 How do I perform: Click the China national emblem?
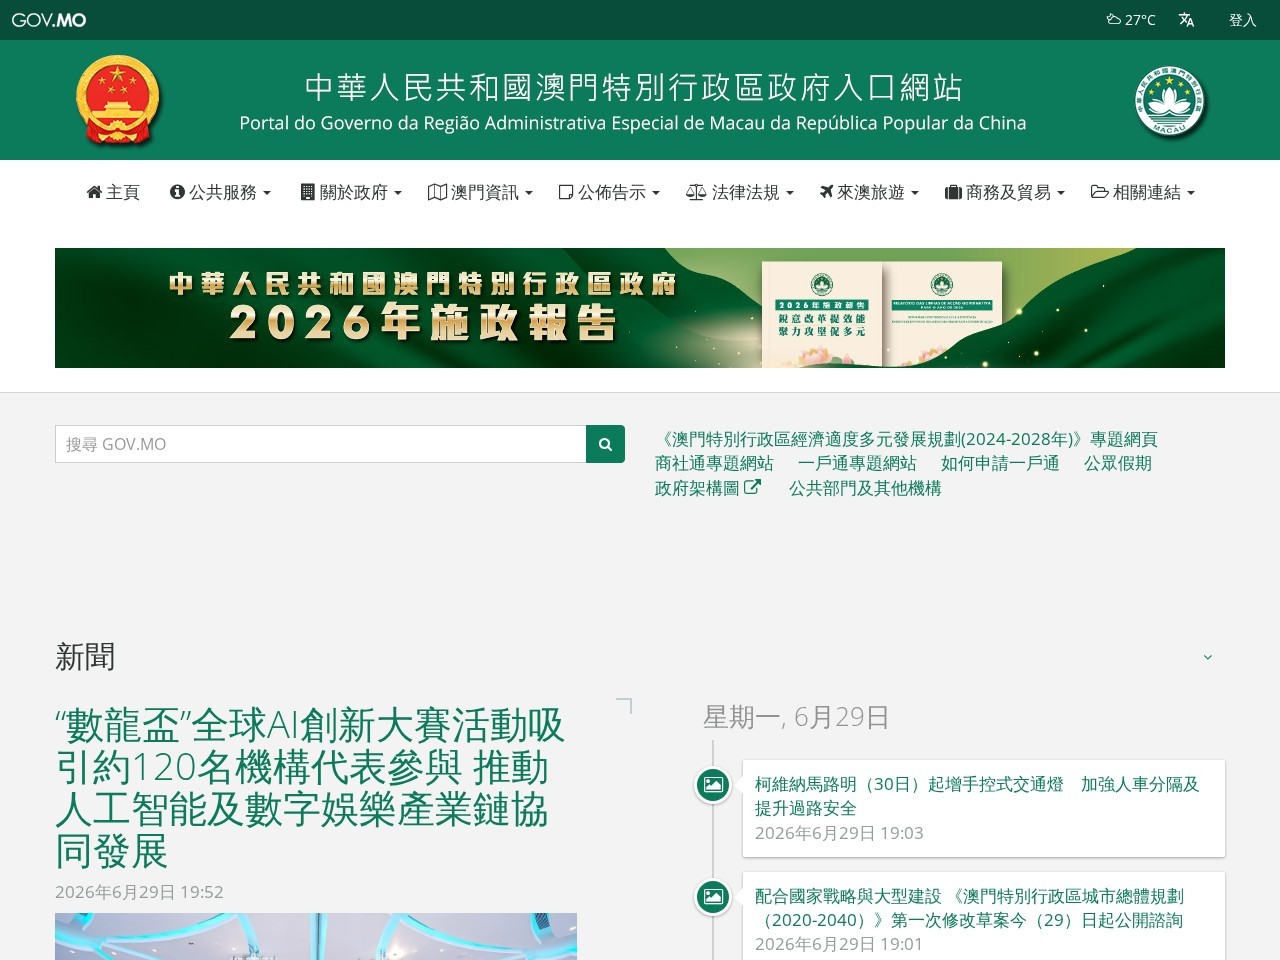pyautogui.click(x=118, y=100)
